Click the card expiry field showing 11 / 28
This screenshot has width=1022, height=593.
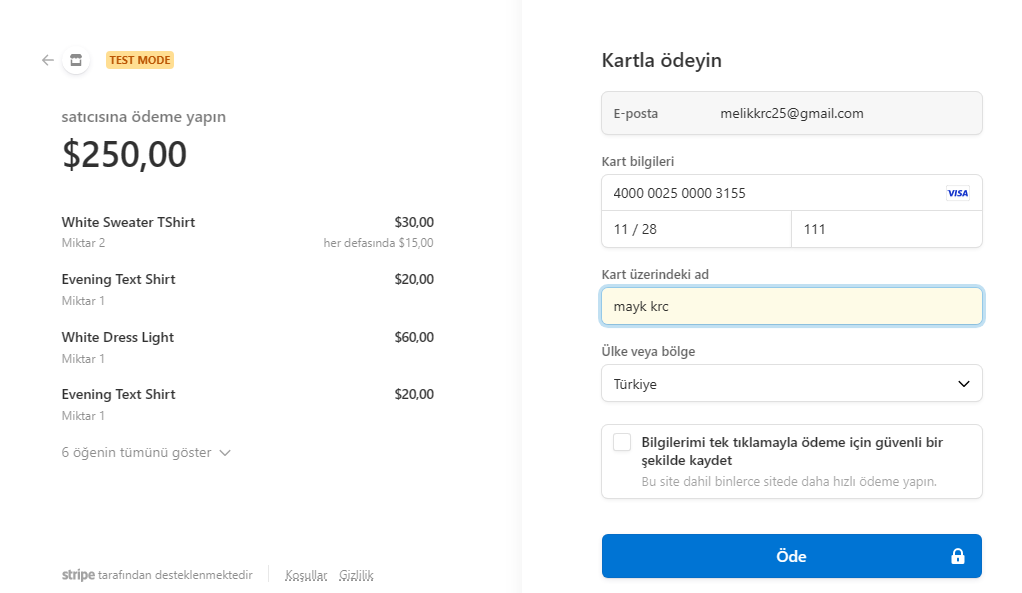pos(695,229)
